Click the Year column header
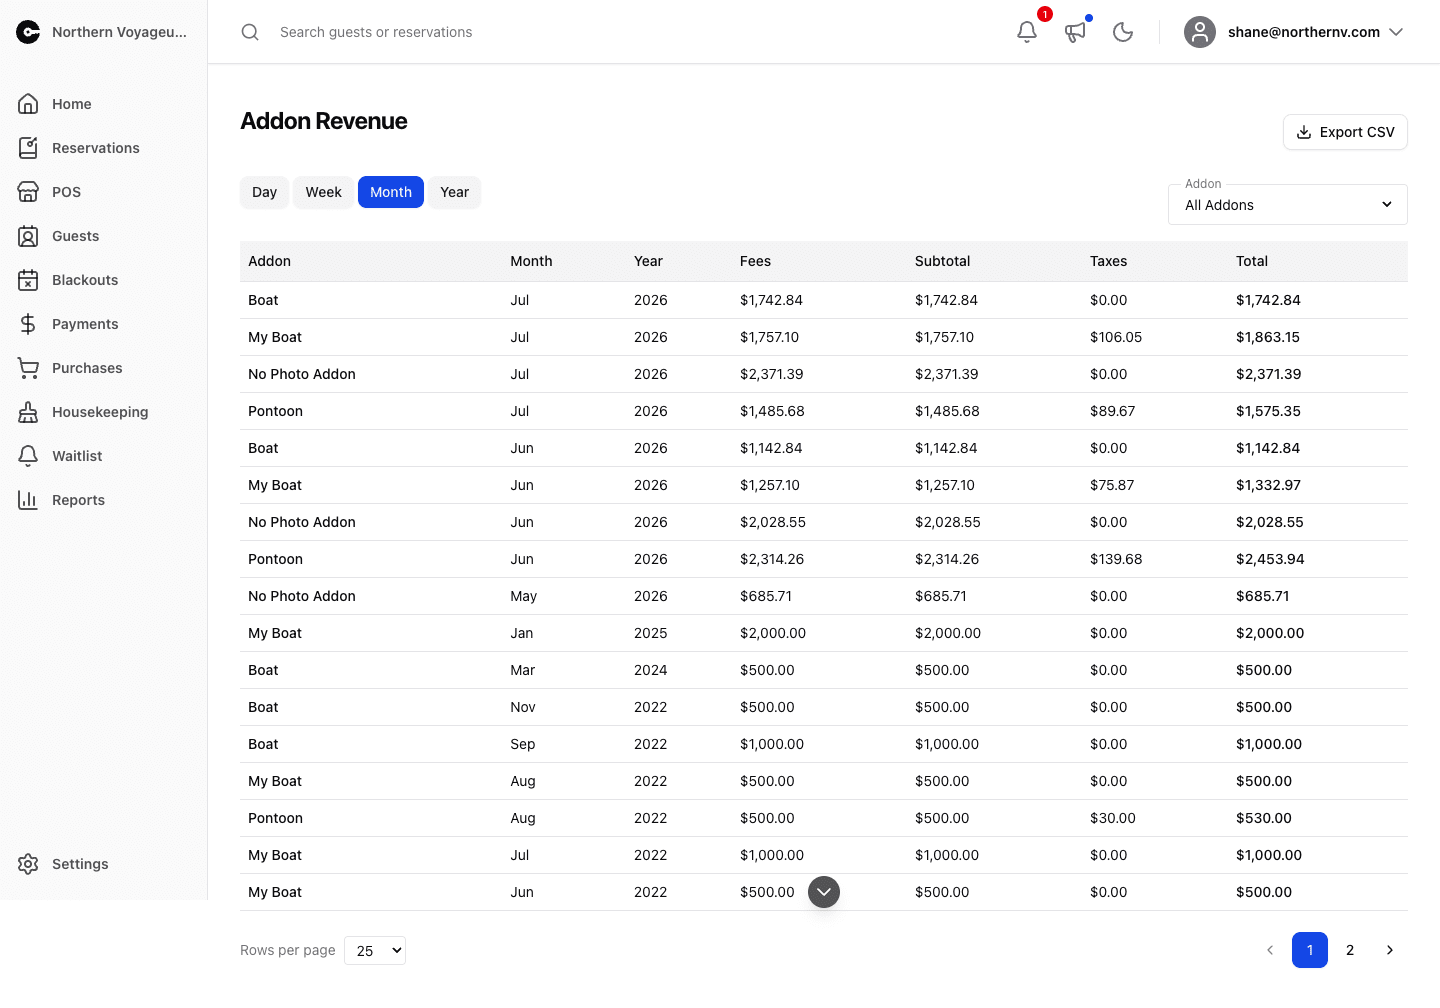The width and height of the screenshot is (1440, 1008). click(x=648, y=261)
